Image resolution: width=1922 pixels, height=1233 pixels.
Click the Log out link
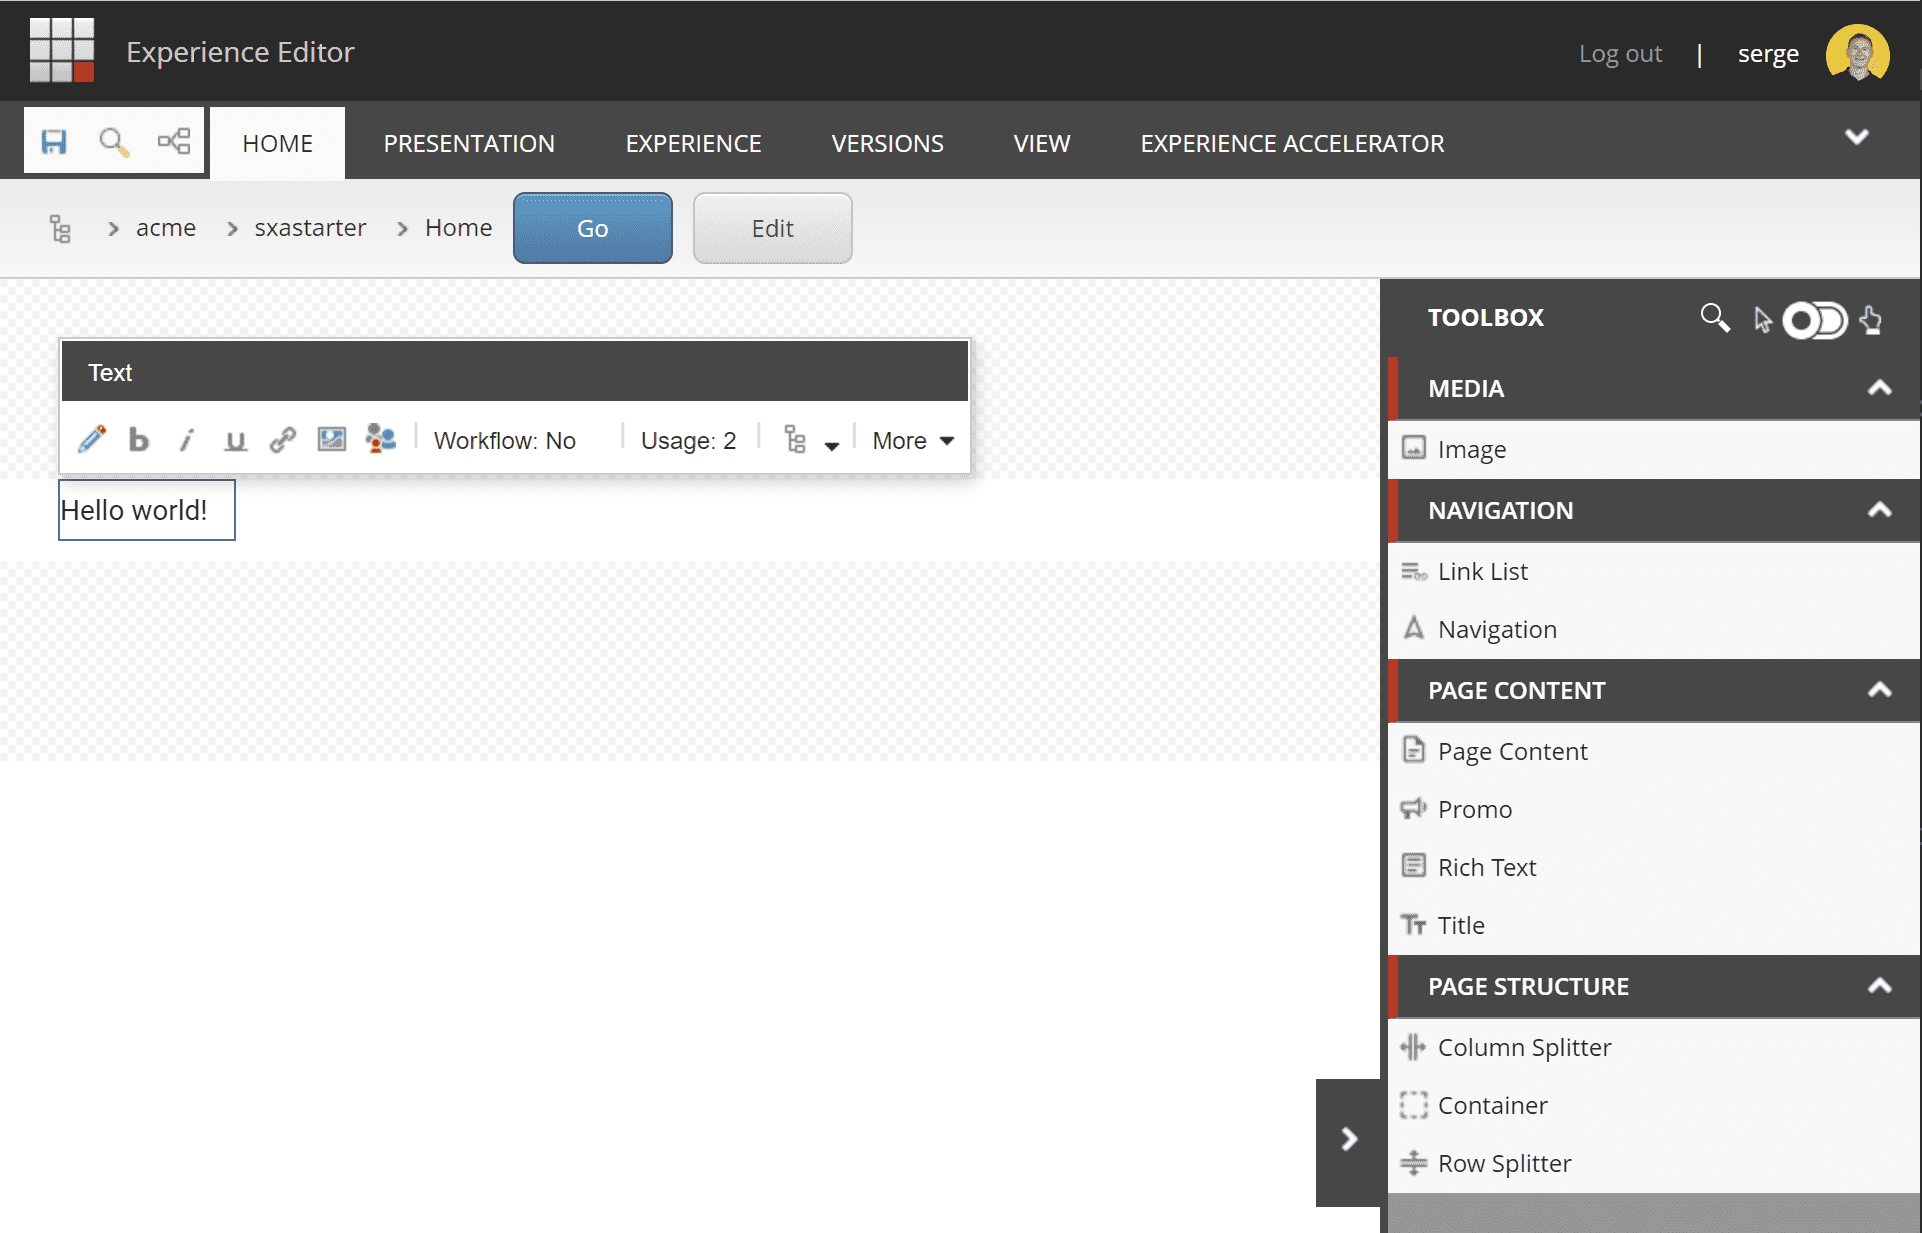(1620, 53)
